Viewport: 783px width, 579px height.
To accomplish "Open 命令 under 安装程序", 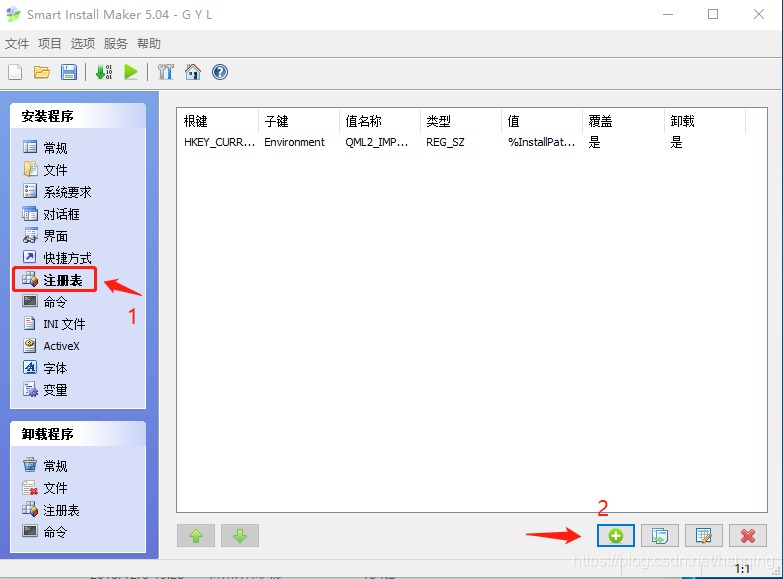I will [x=45, y=302].
